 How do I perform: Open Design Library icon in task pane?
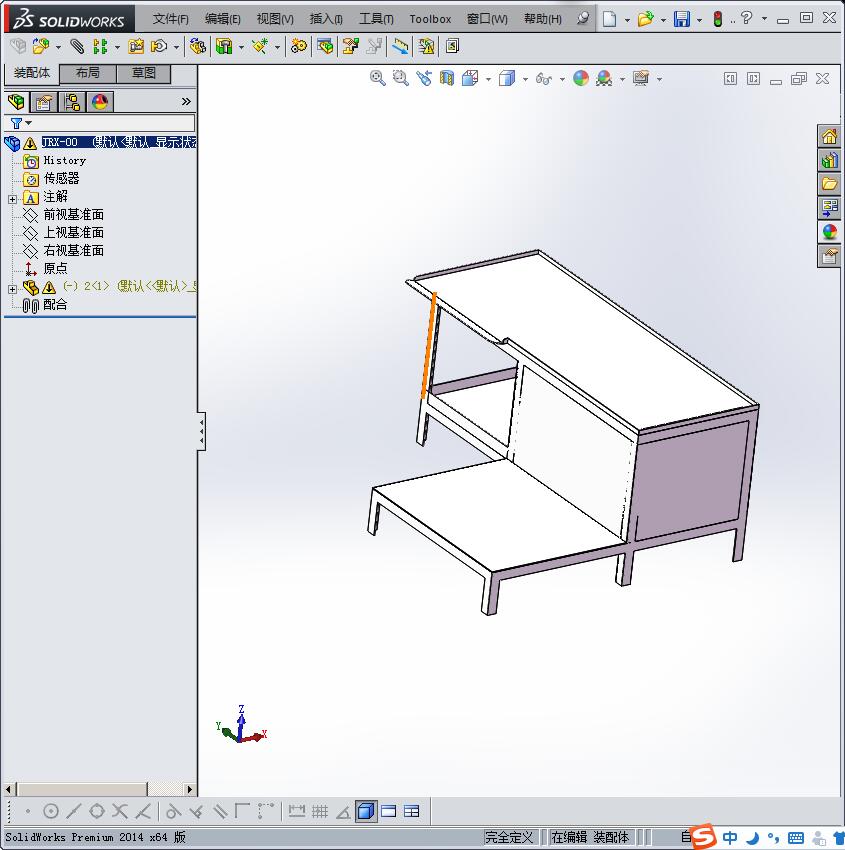point(829,160)
